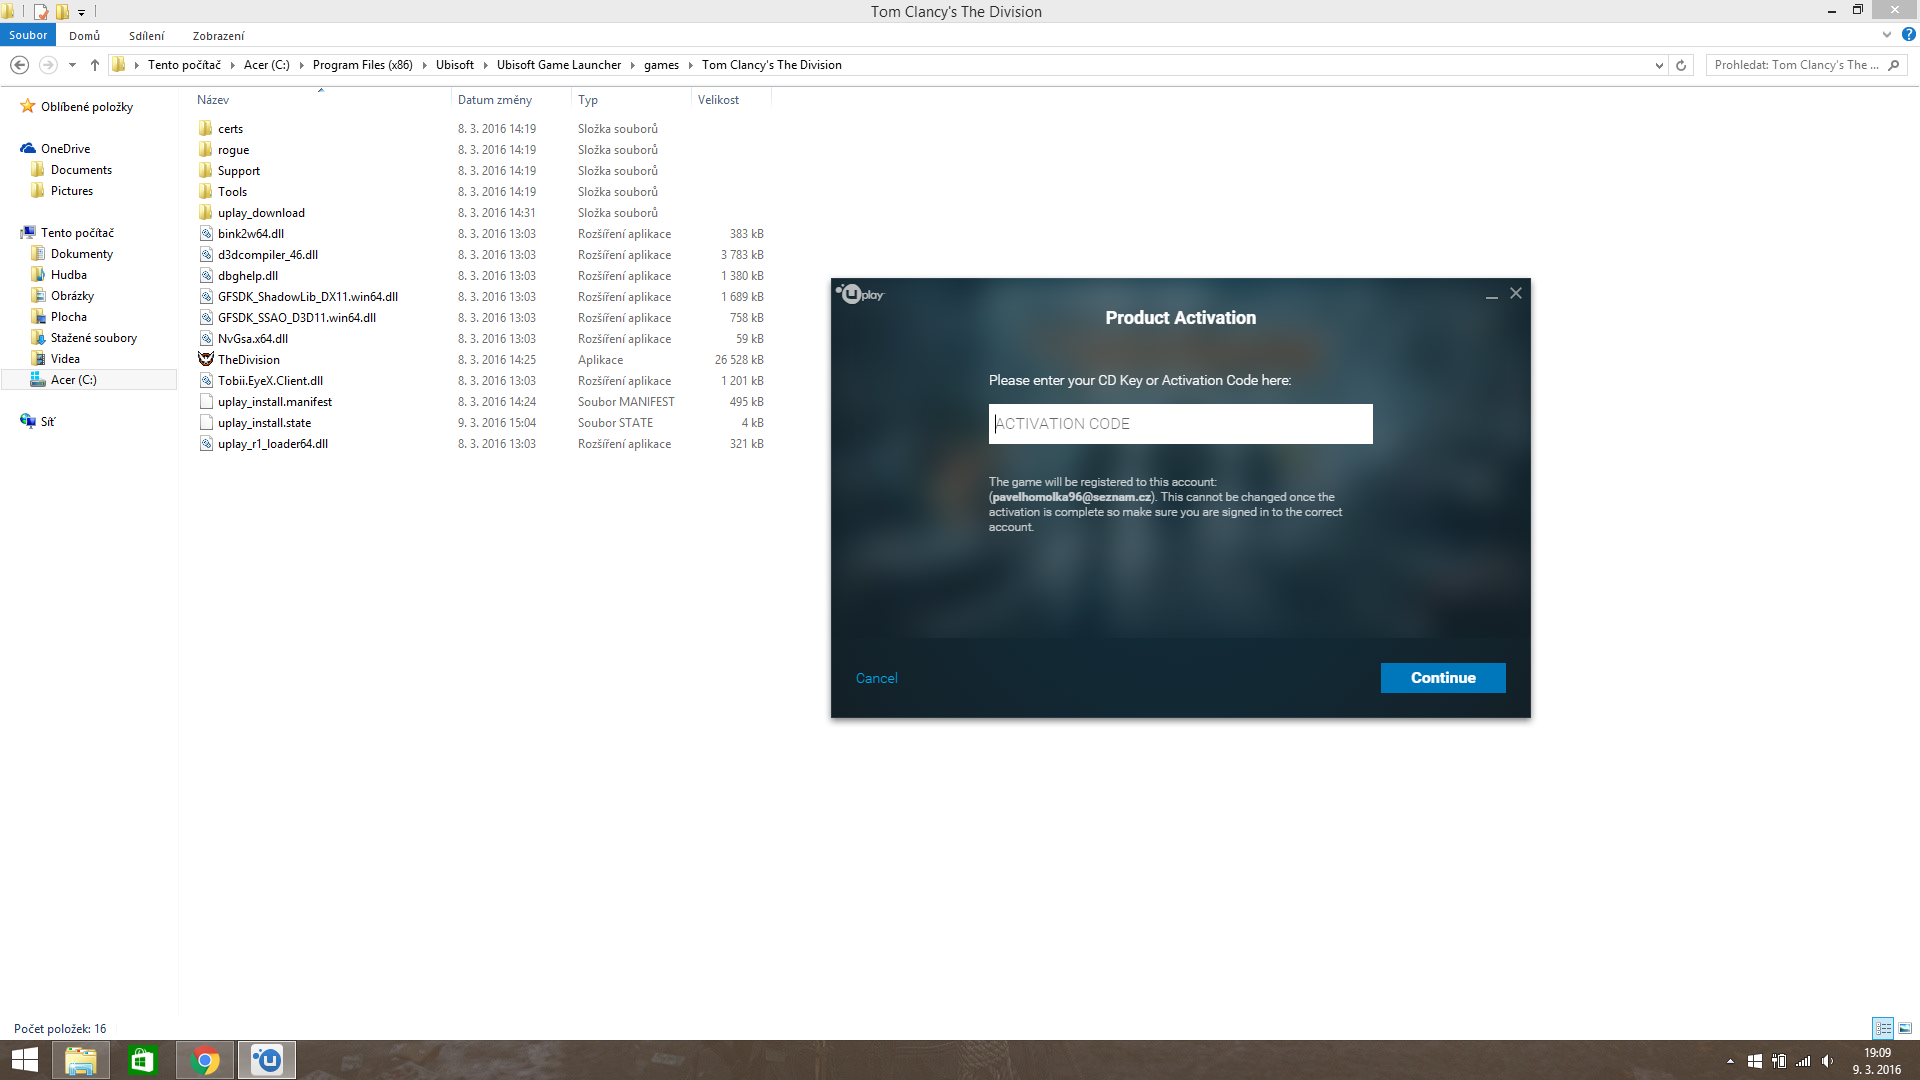This screenshot has width=1920, height=1080.
Task: Open Síť network in navigation pane
Action: point(47,422)
